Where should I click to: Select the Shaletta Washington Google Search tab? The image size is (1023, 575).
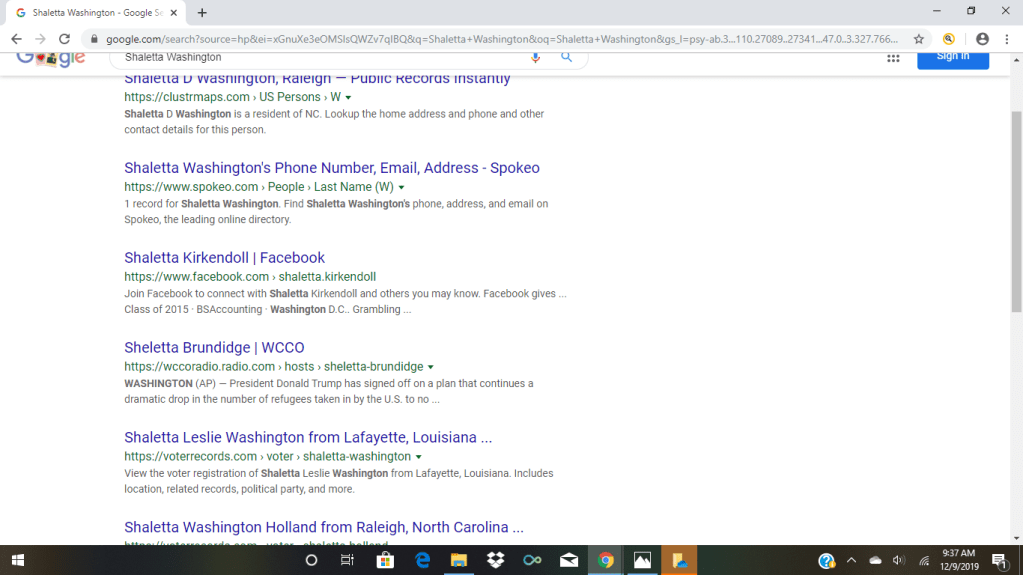pyautogui.click(x=90, y=13)
